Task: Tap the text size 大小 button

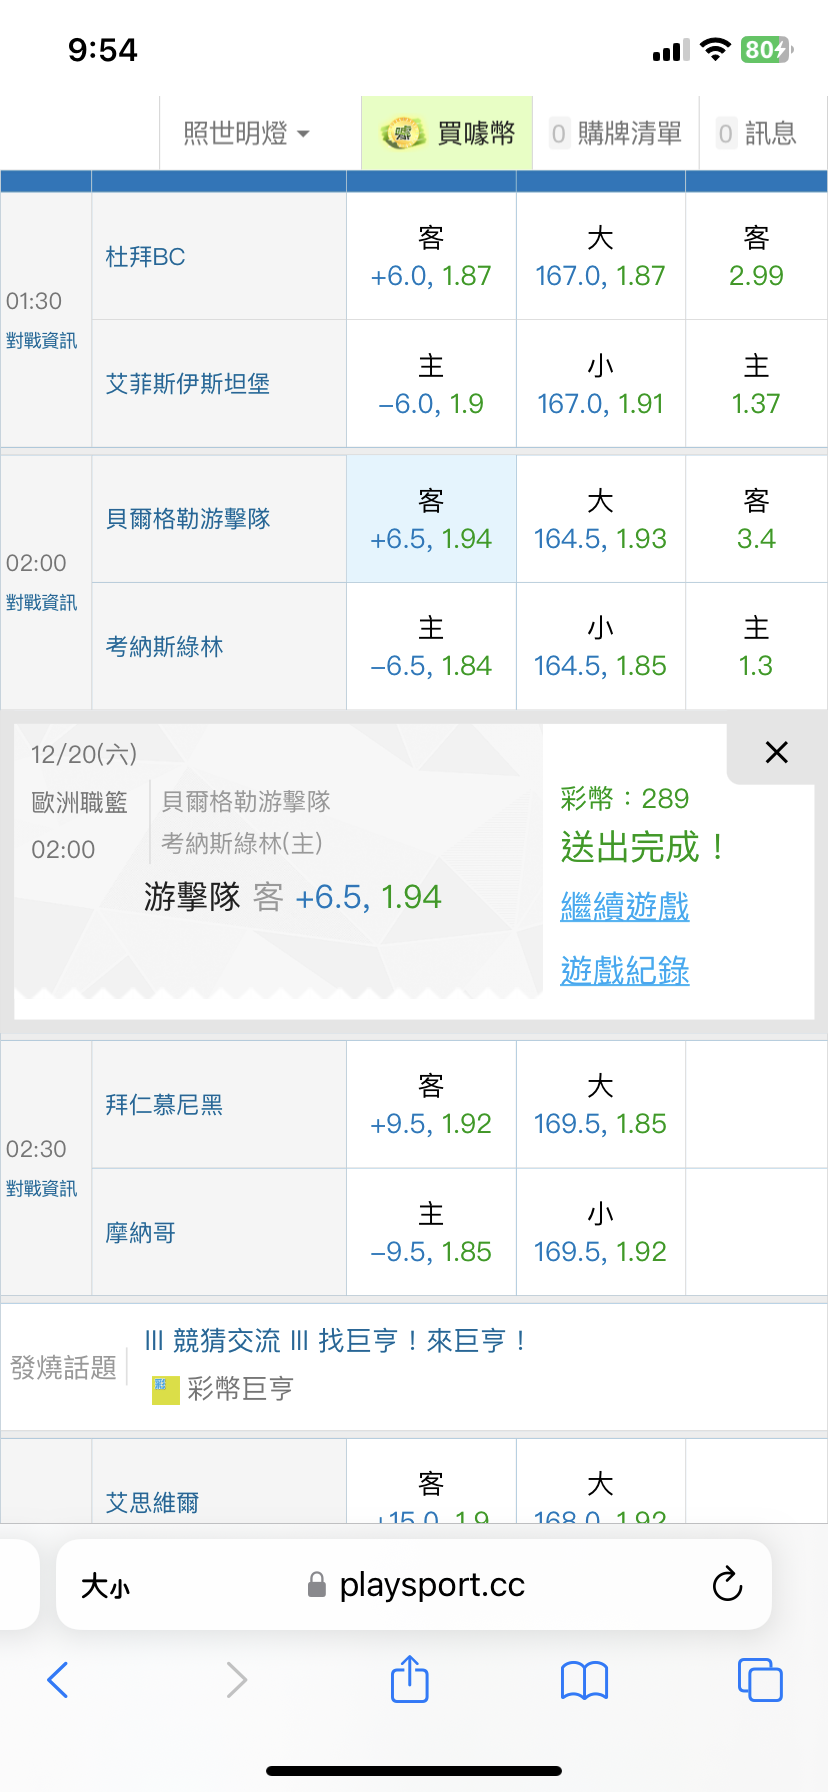Action: (105, 1586)
